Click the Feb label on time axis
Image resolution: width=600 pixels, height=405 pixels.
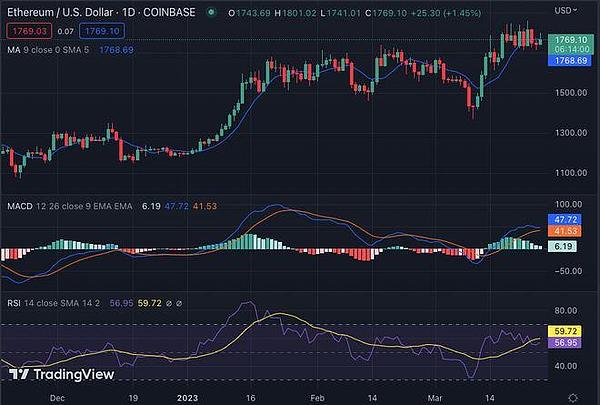click(317, 398)
